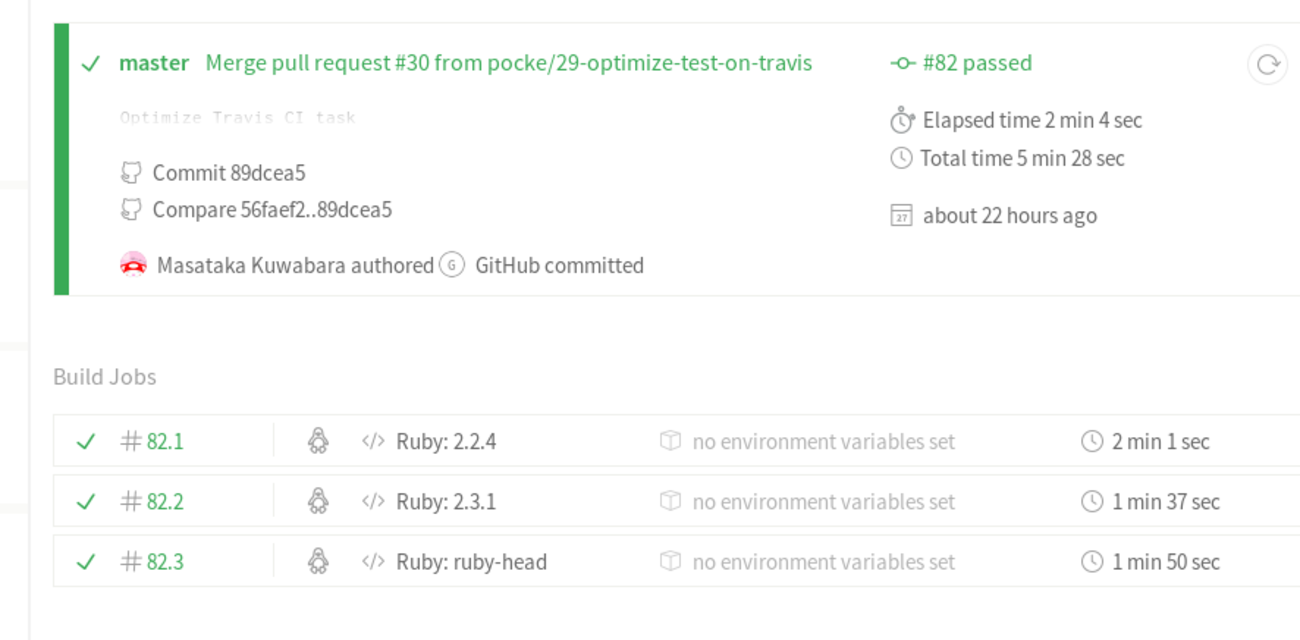Click the restart build circular arrow icon

[x=1267, y=65]
